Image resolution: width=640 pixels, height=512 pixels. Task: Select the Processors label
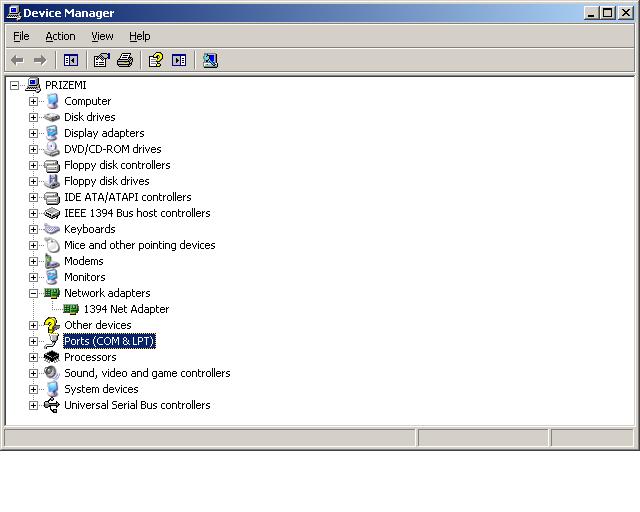[90, 357]
